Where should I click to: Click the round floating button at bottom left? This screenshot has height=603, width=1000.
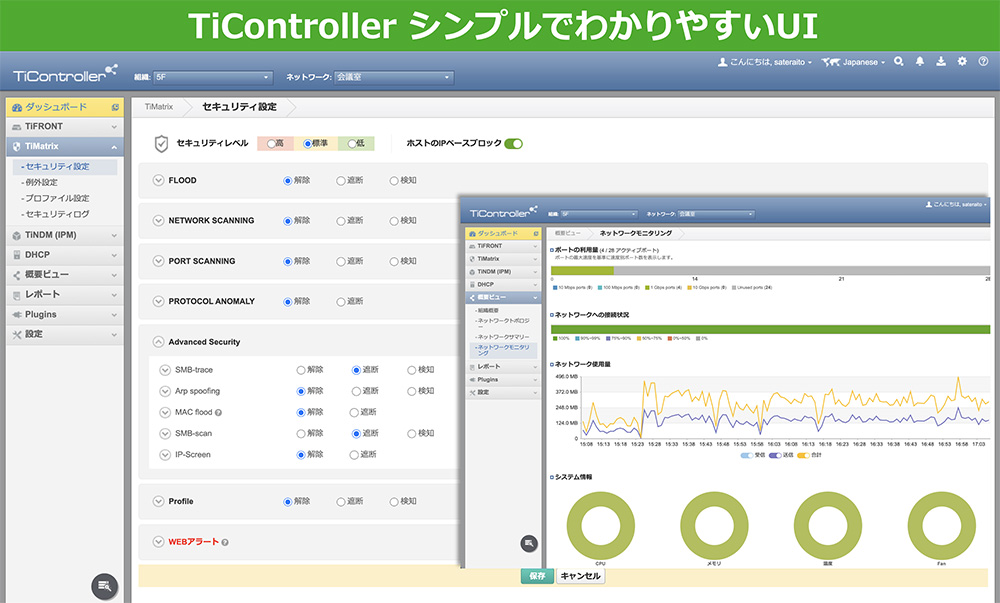click(x=105, y=587)
